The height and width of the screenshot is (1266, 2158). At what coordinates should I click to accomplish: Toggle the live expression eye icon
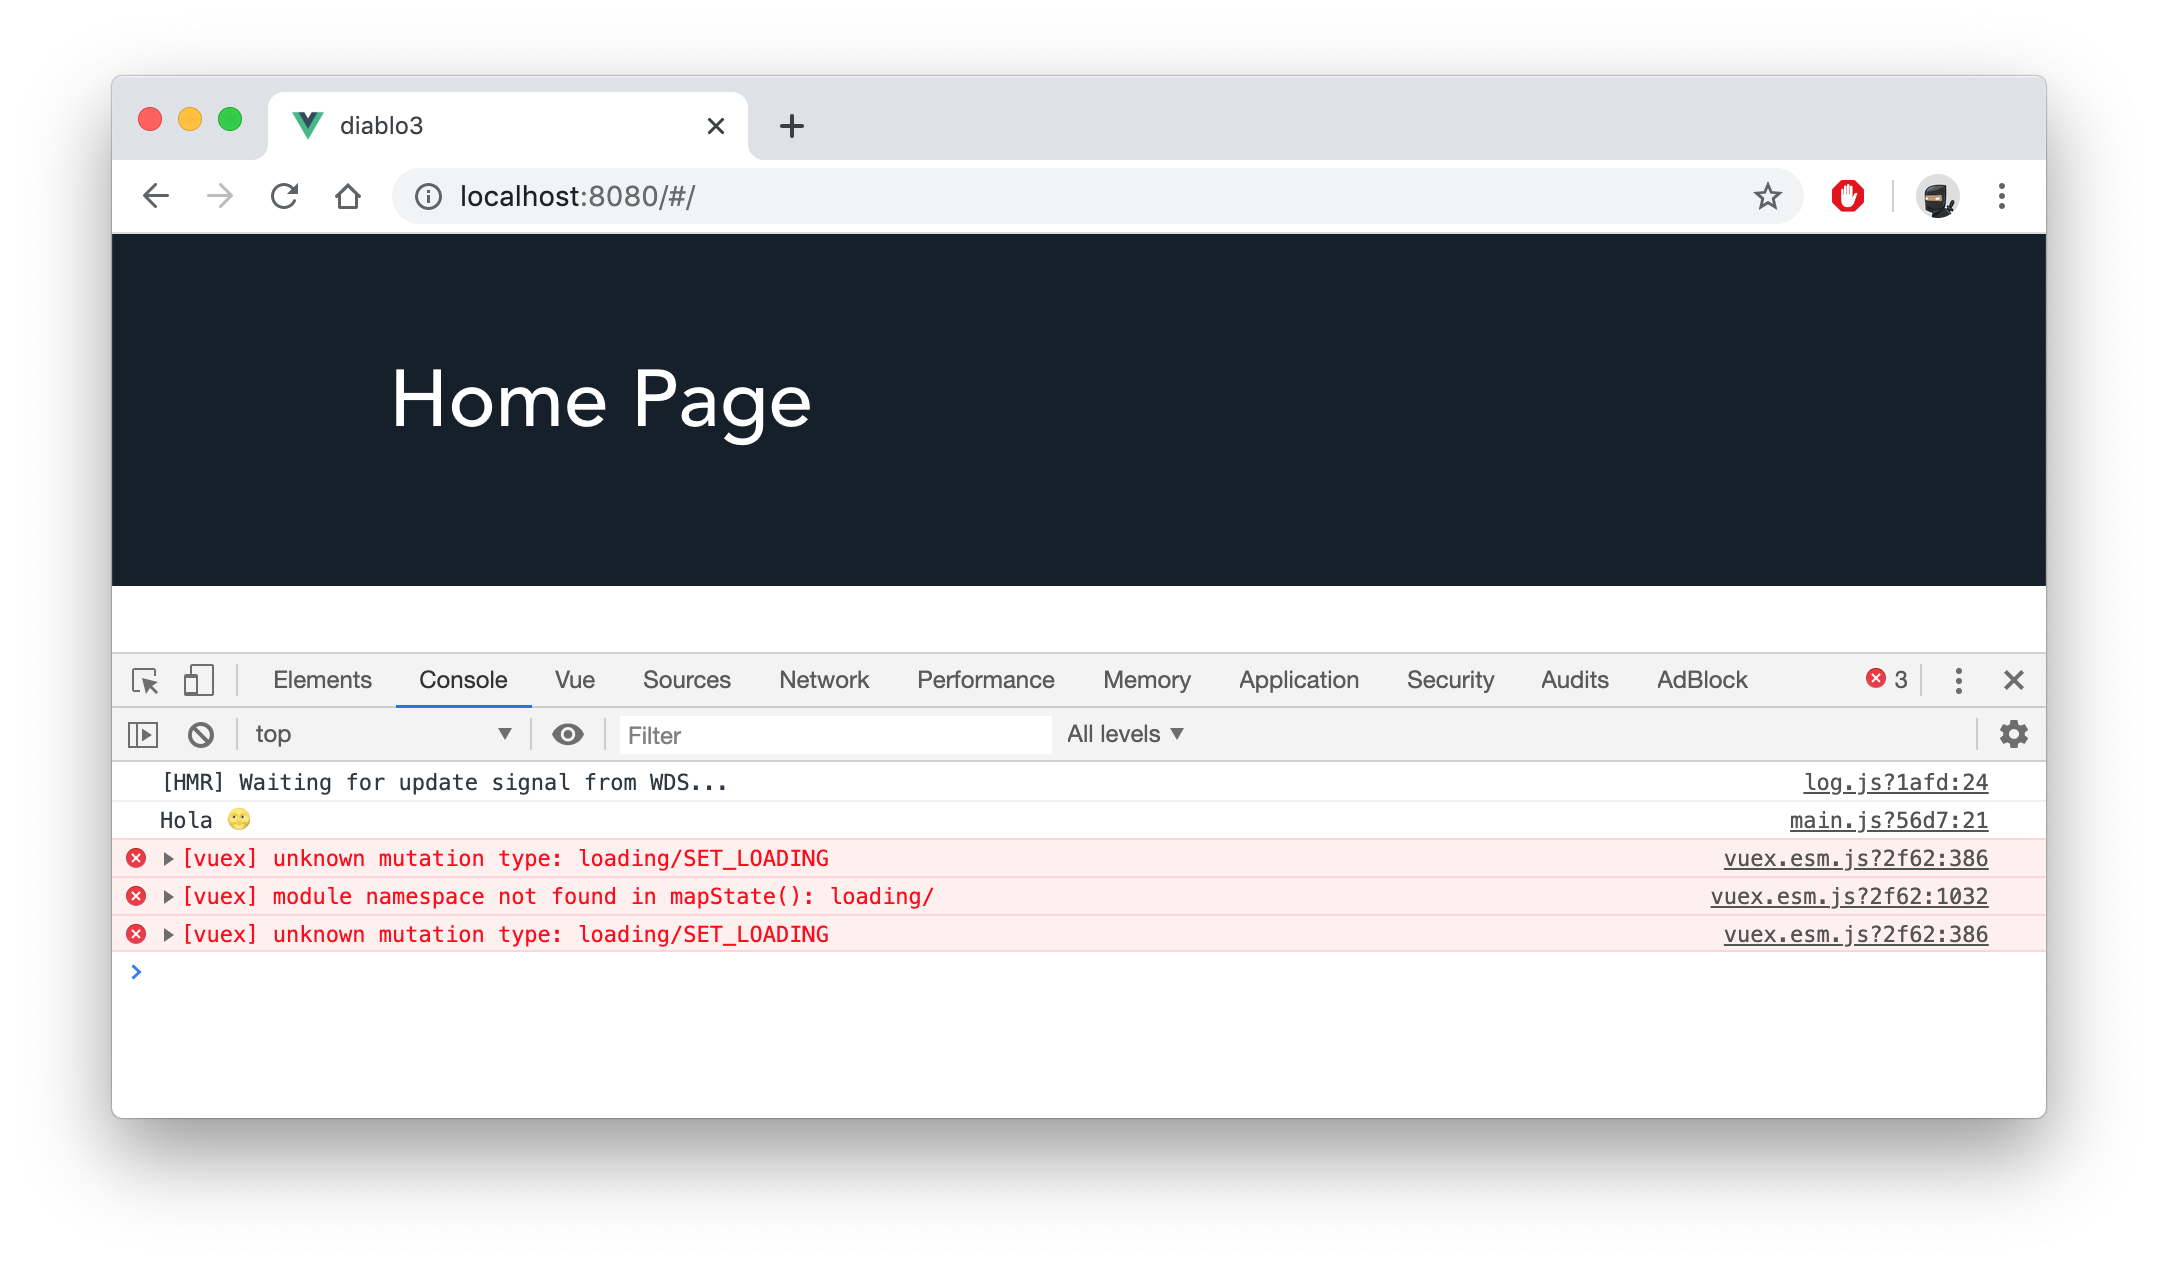(x=568, y=735)
